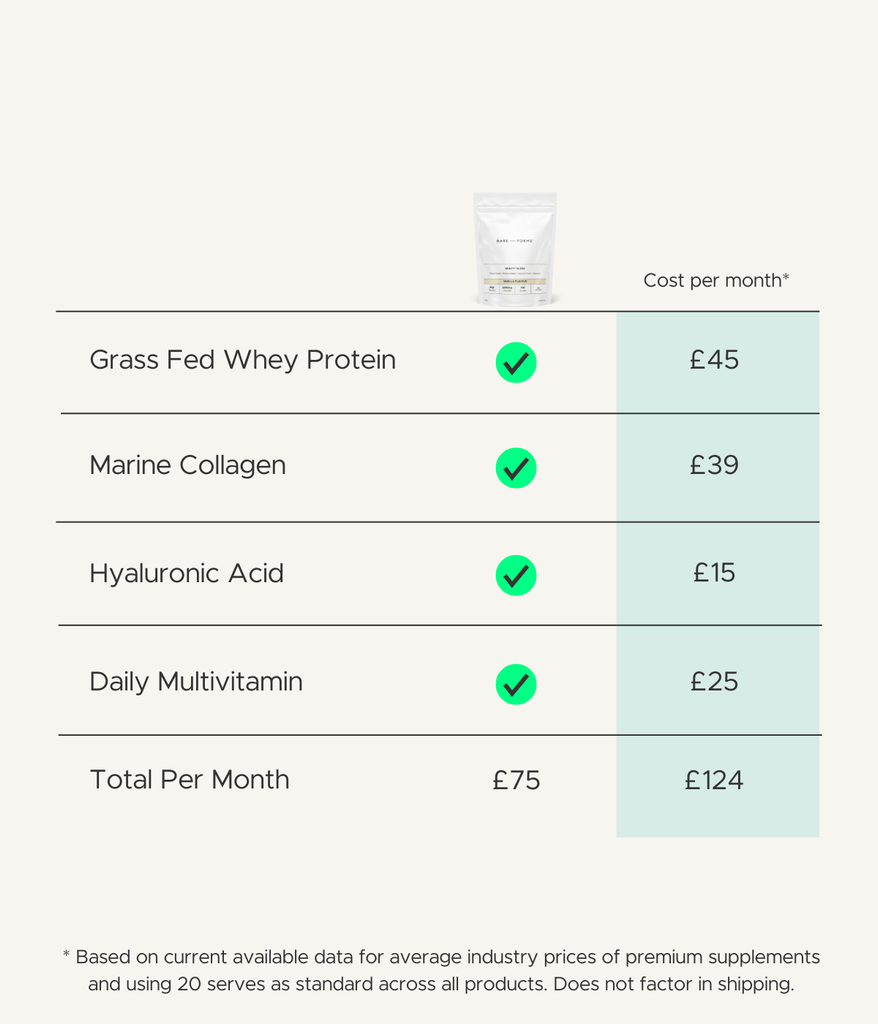The image size is (878, 1024).
Task: Click the Hyaluronic Acid green checkmark
Action: coord(516,575)
